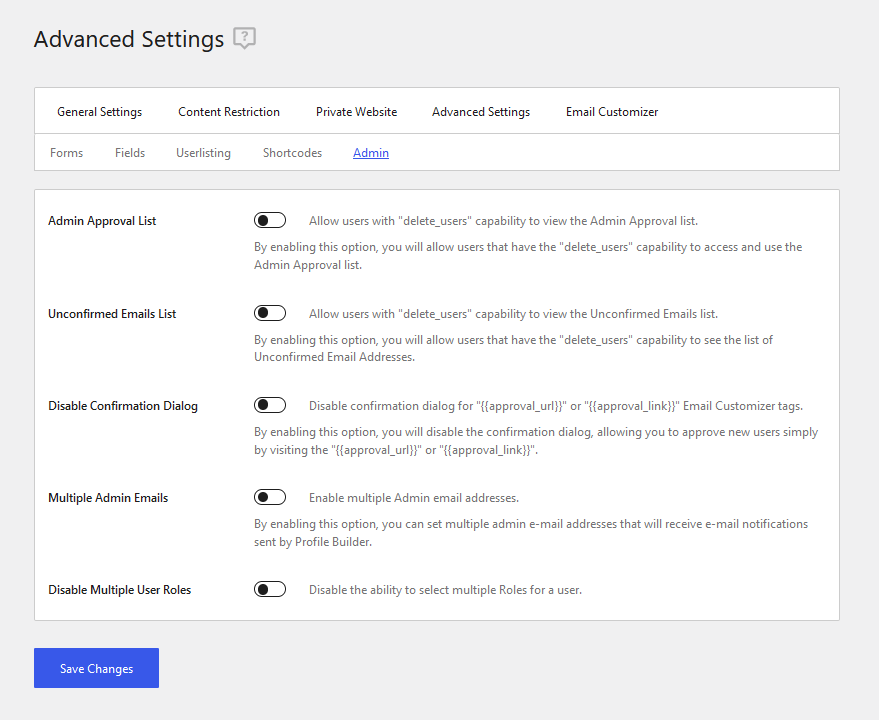
Task: Click the Save Changes button
Action: (96, 668)
